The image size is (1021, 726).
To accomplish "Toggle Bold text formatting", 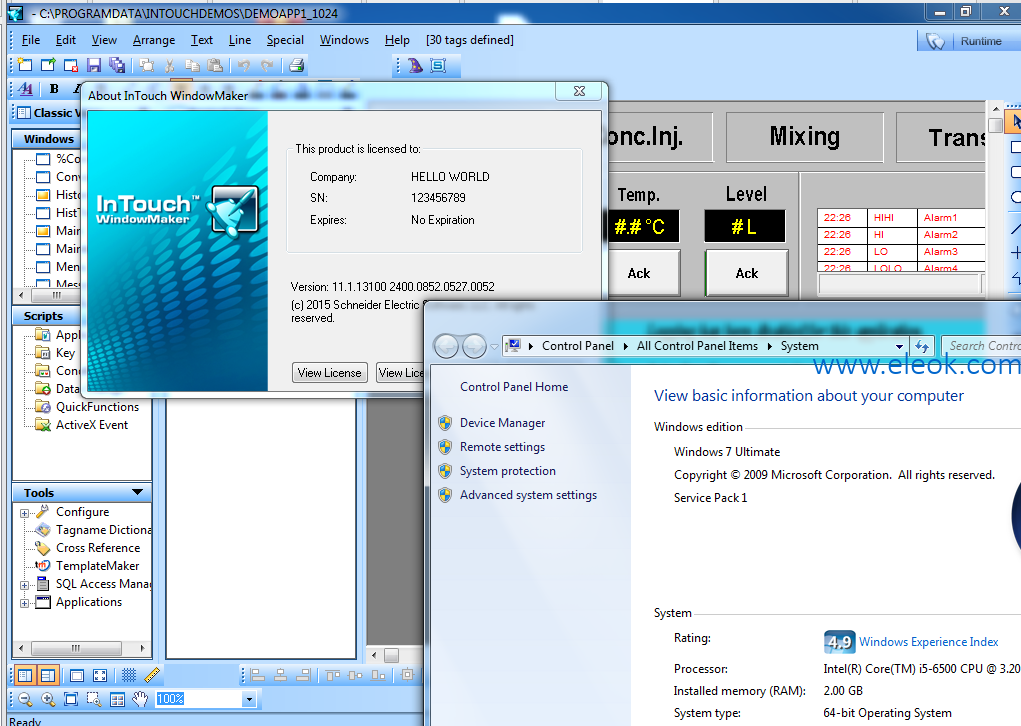I will coord(54,89).
